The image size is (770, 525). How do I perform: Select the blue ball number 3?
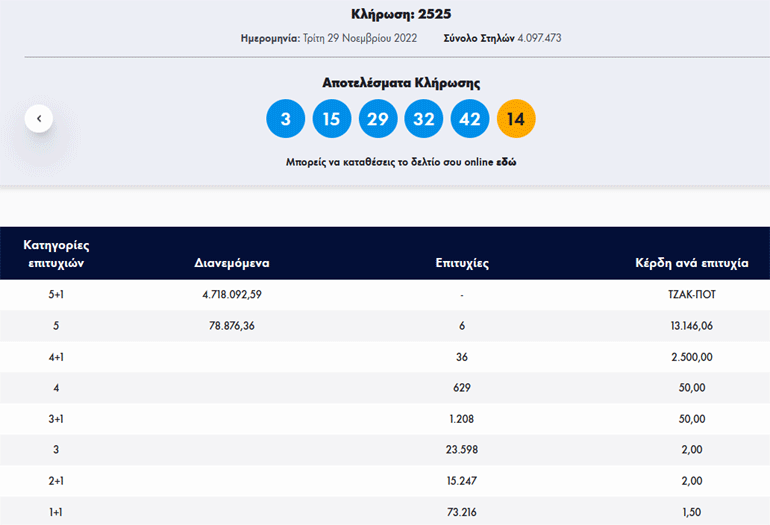[x=285, y=119]
